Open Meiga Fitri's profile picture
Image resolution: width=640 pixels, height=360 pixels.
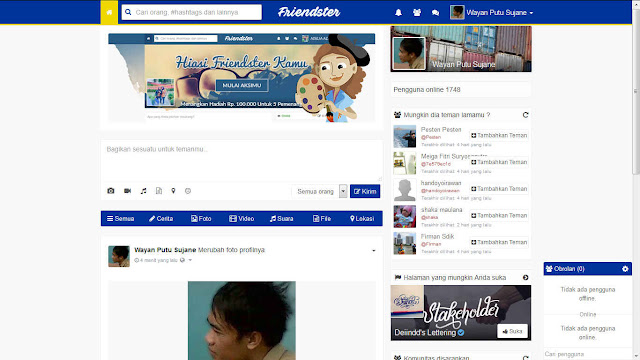click(x=404, y=163)
